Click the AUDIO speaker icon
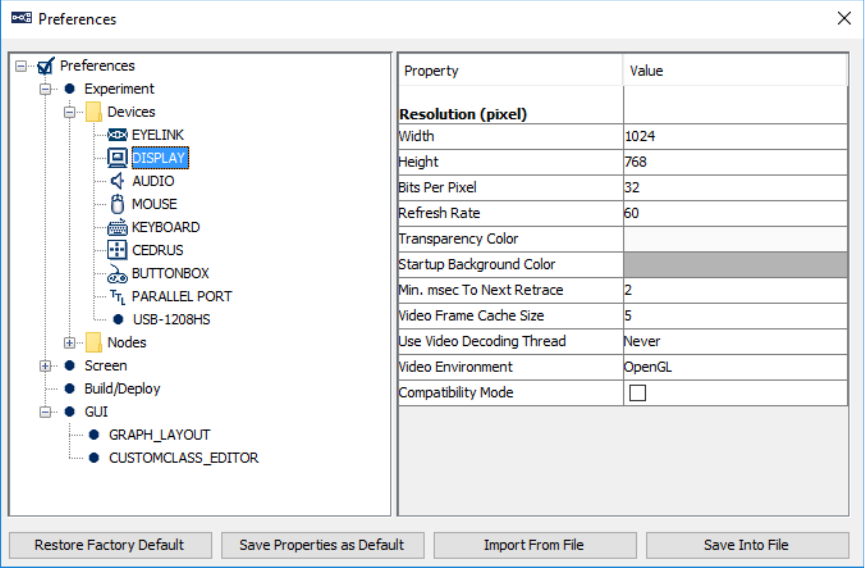Image resolution: width=865 pixels, height=568 pixels. 117,181
